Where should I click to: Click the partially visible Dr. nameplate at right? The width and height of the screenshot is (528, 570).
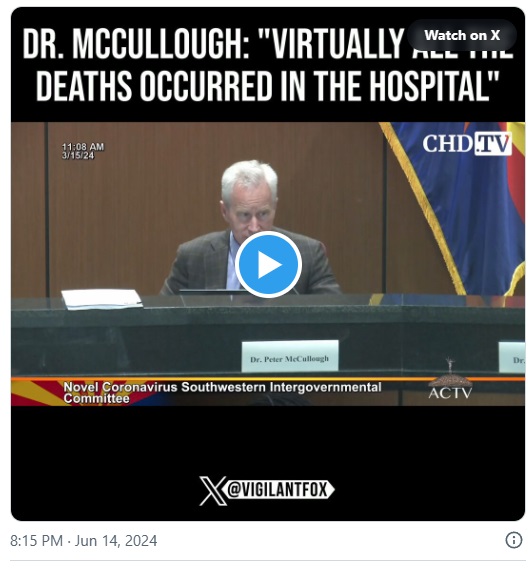512,357
